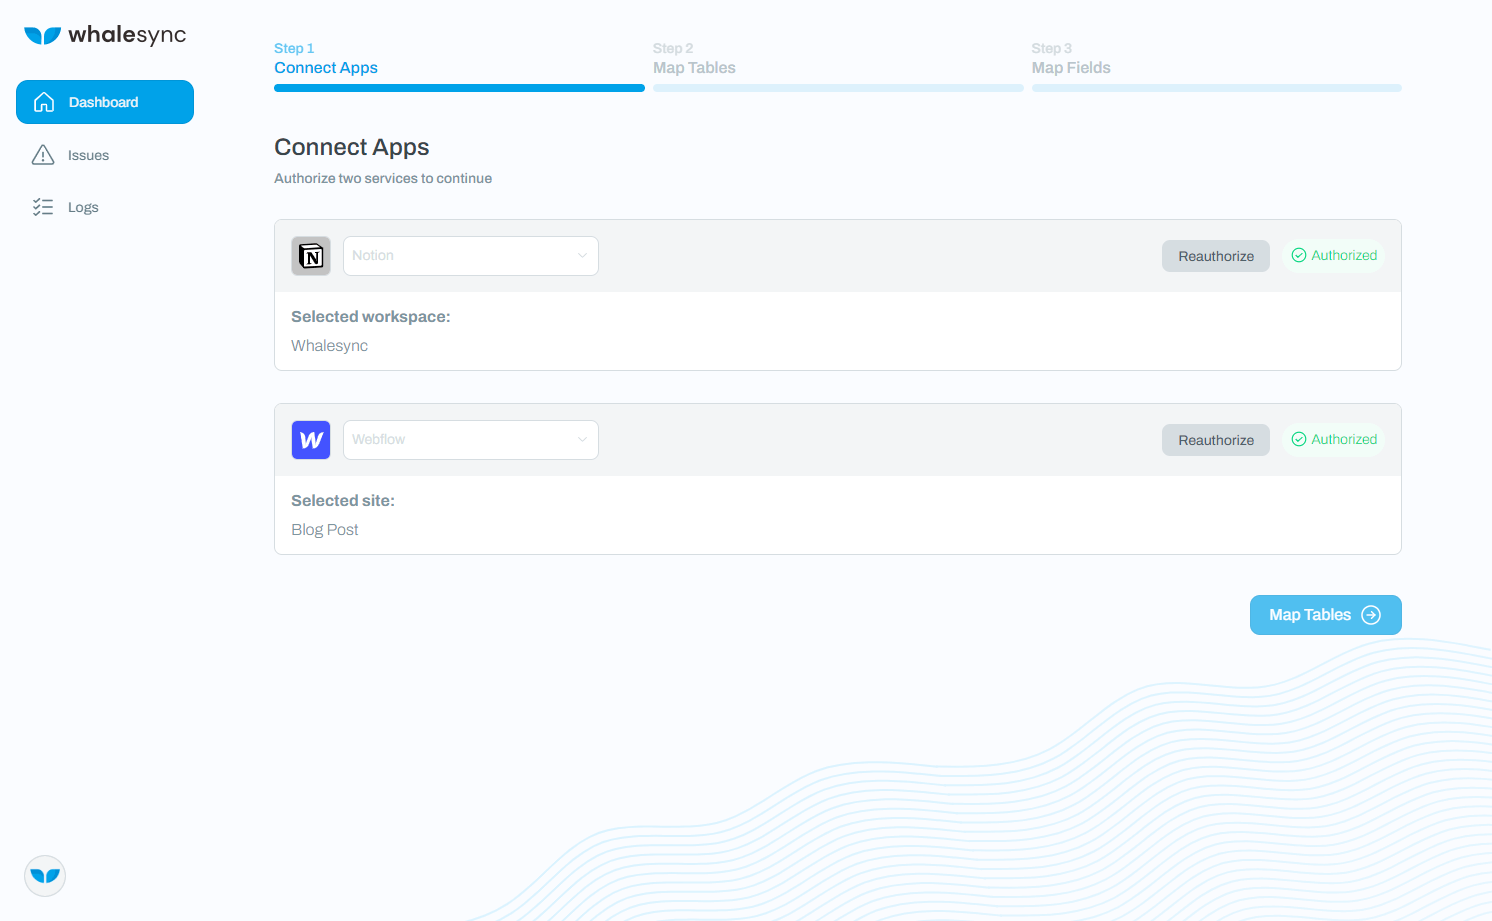Expand Webflow dropdown chevron arrow
The width and height of the screenshot is (1492, 921).
582,440
